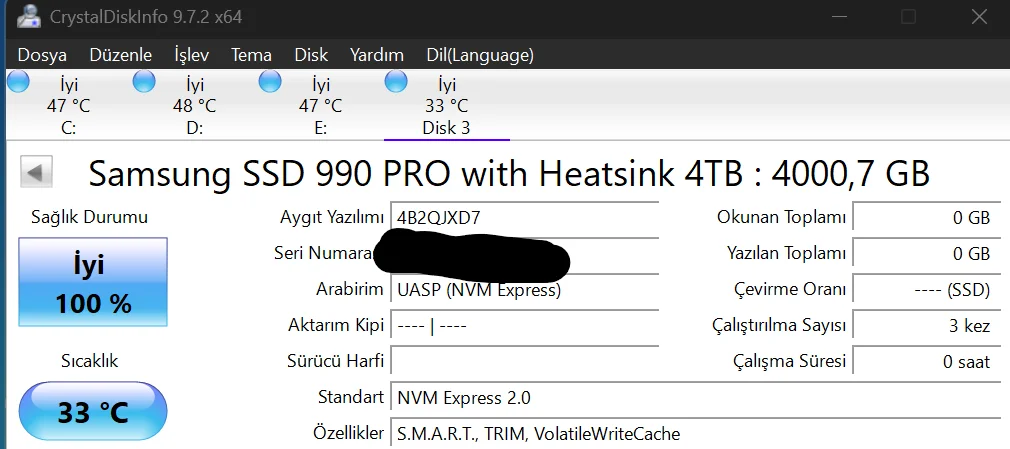Click the firmware field 4B2QJXD7
Viewport: 1010px width, 449px height.
click(x=524, y=217)
